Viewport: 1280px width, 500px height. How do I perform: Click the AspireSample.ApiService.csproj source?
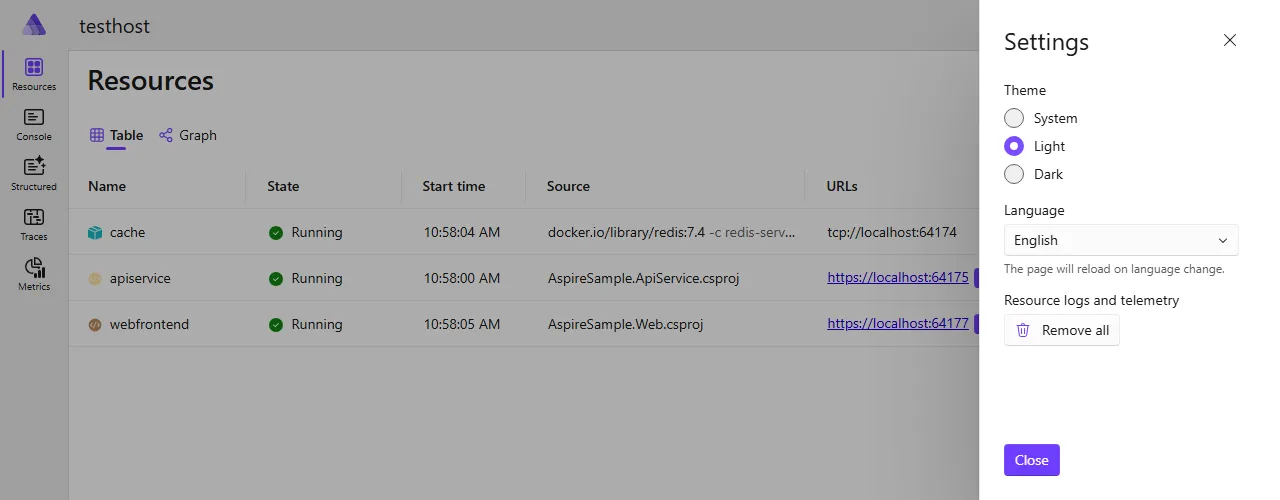(x=643, y=278)
